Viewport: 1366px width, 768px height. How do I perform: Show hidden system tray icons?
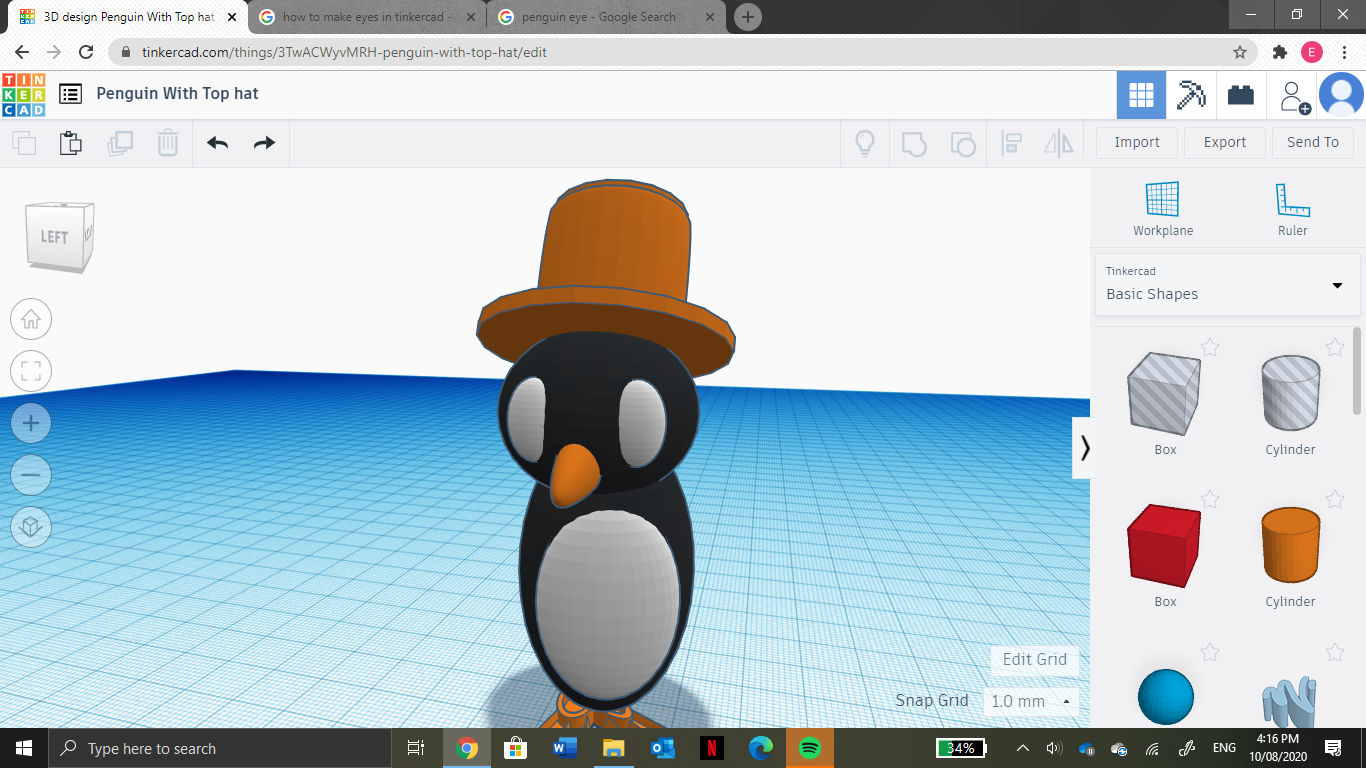pyautogui.click(x=1022, y=748)
